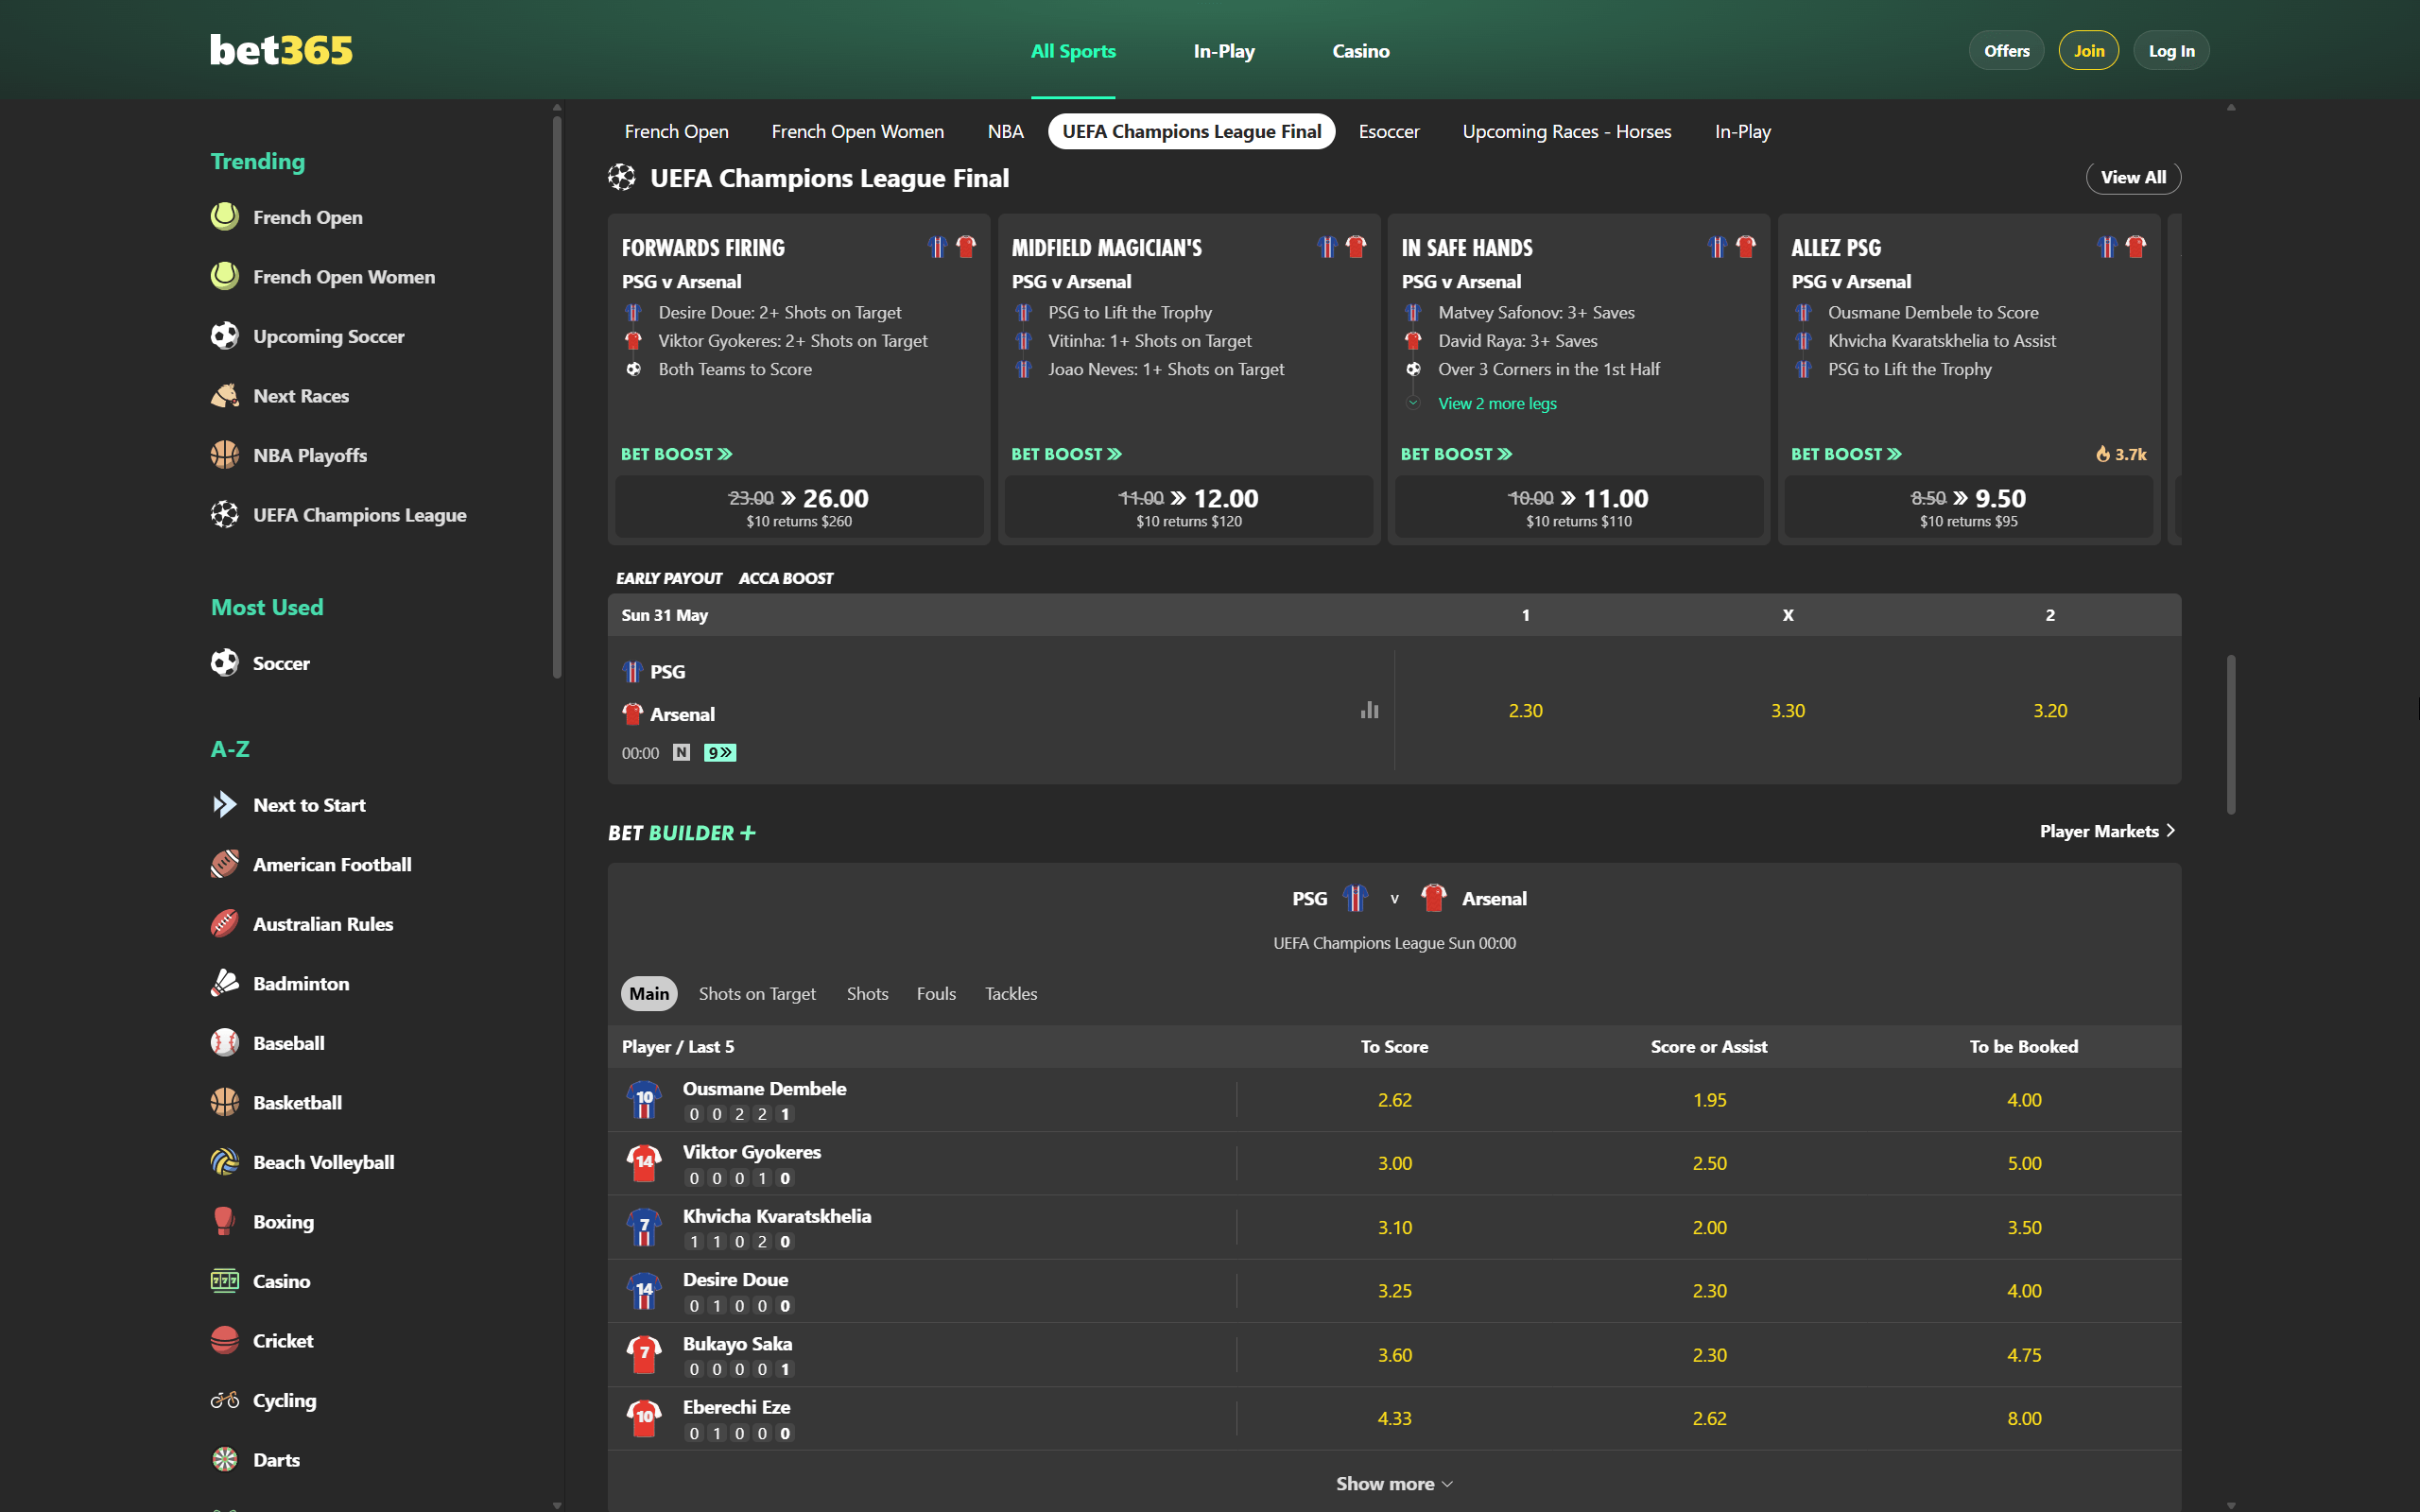Screen dimensions: 2420x1512
Task: Click the Baseball icon
Action: tap(225, 1042)
